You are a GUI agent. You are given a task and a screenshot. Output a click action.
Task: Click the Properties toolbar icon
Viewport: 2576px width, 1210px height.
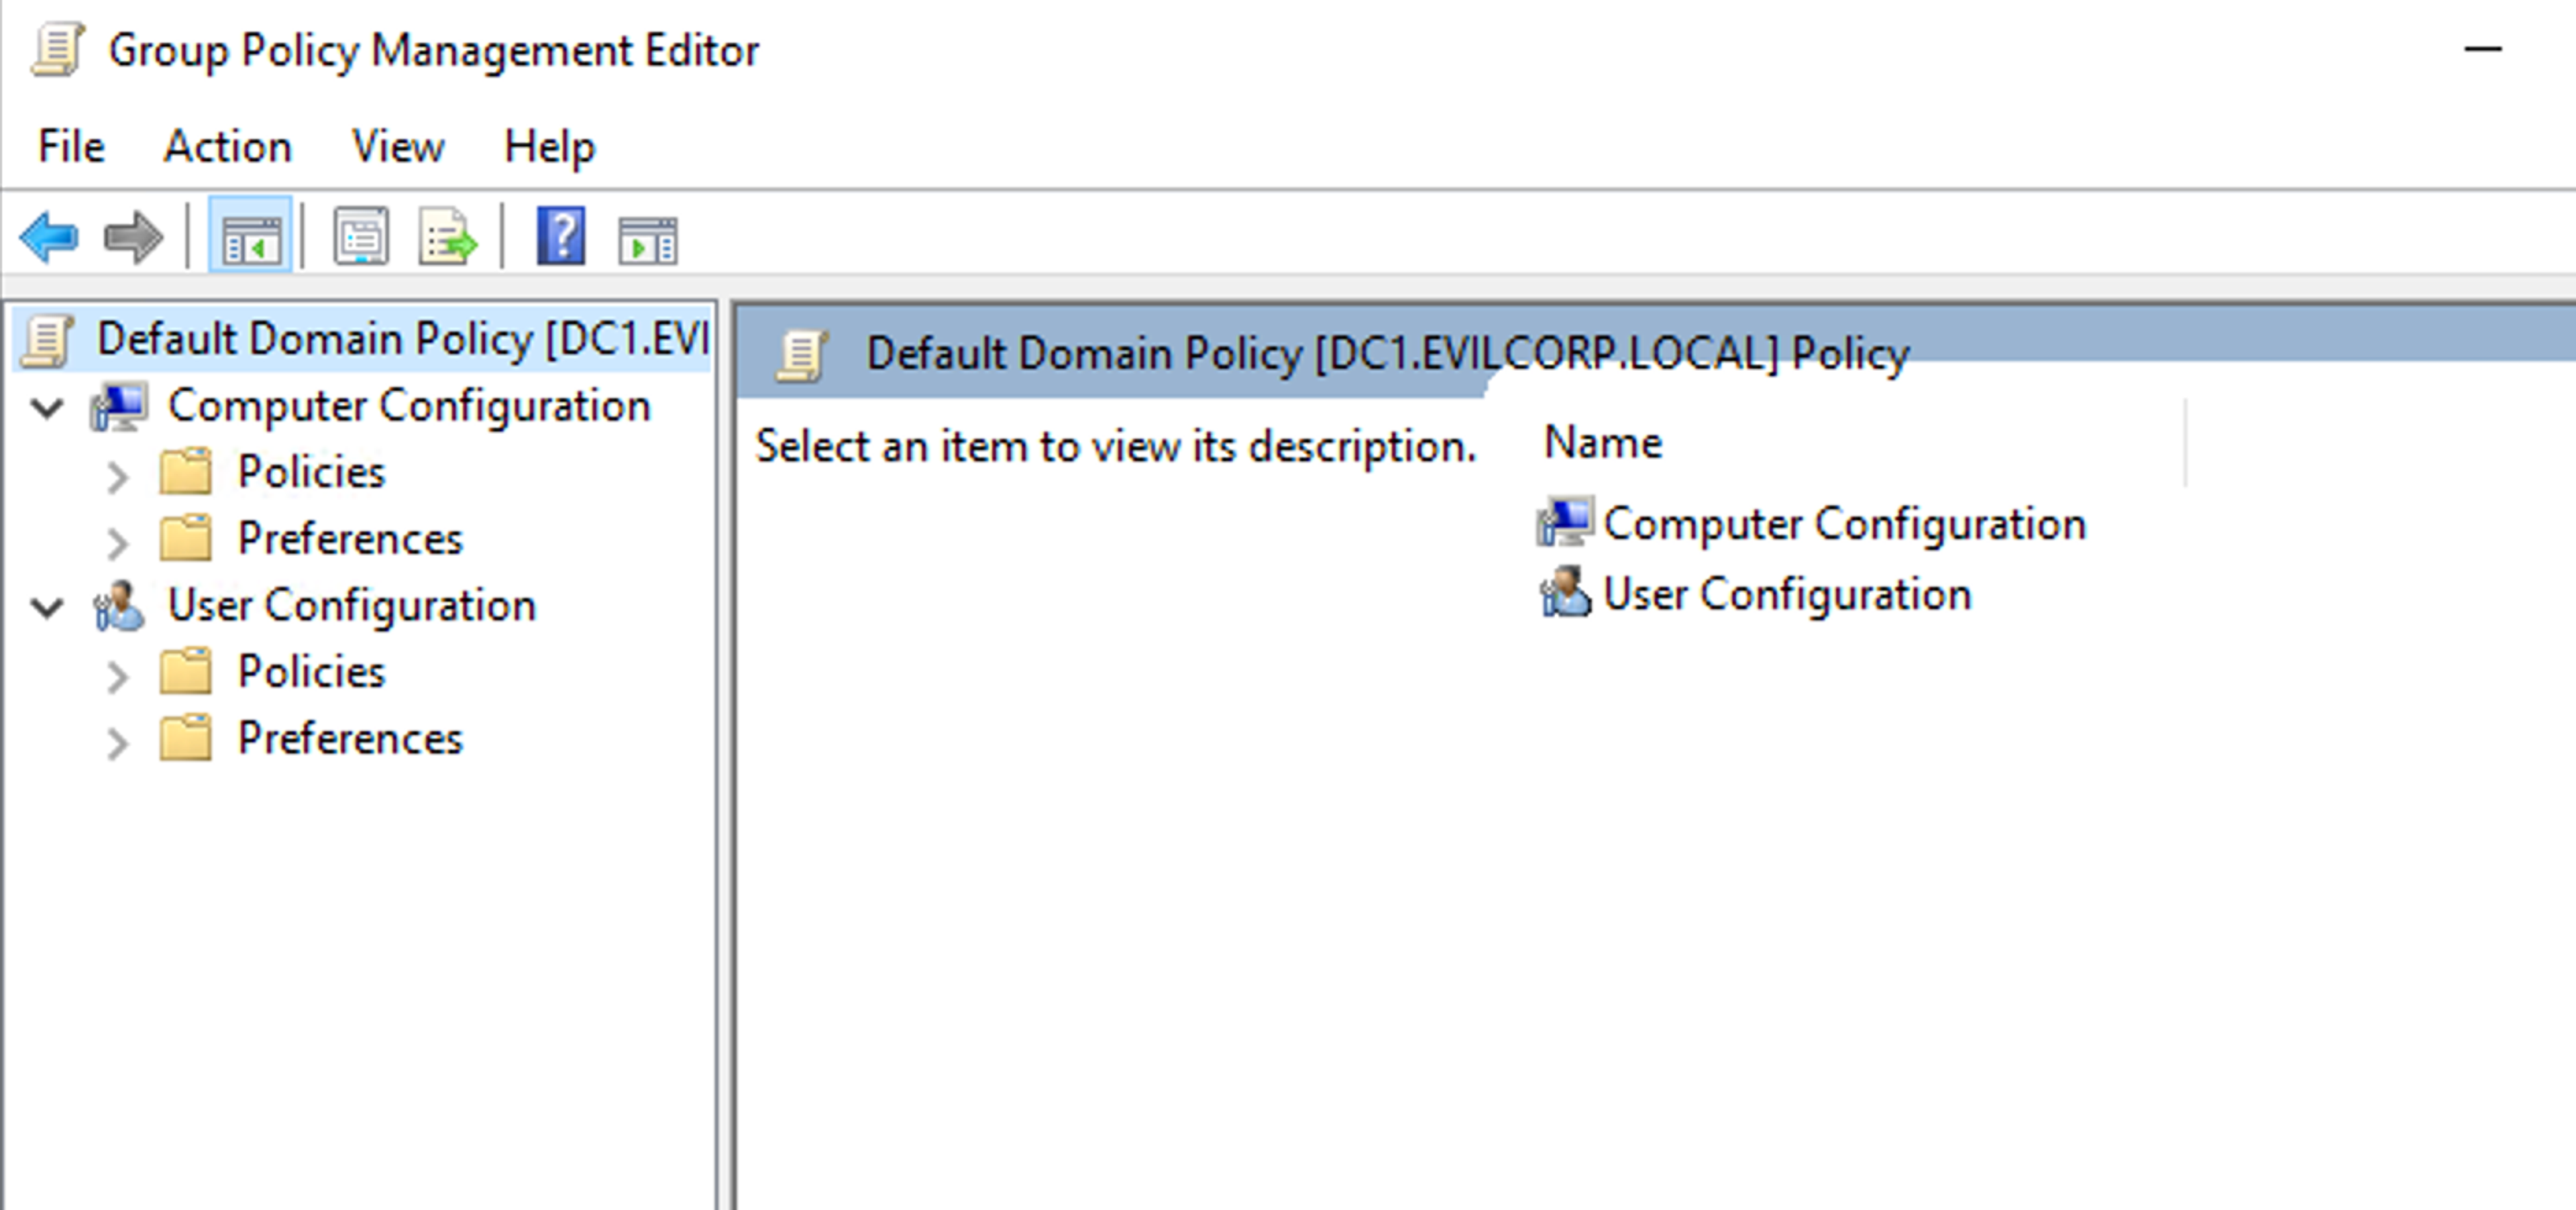point(361,237)
